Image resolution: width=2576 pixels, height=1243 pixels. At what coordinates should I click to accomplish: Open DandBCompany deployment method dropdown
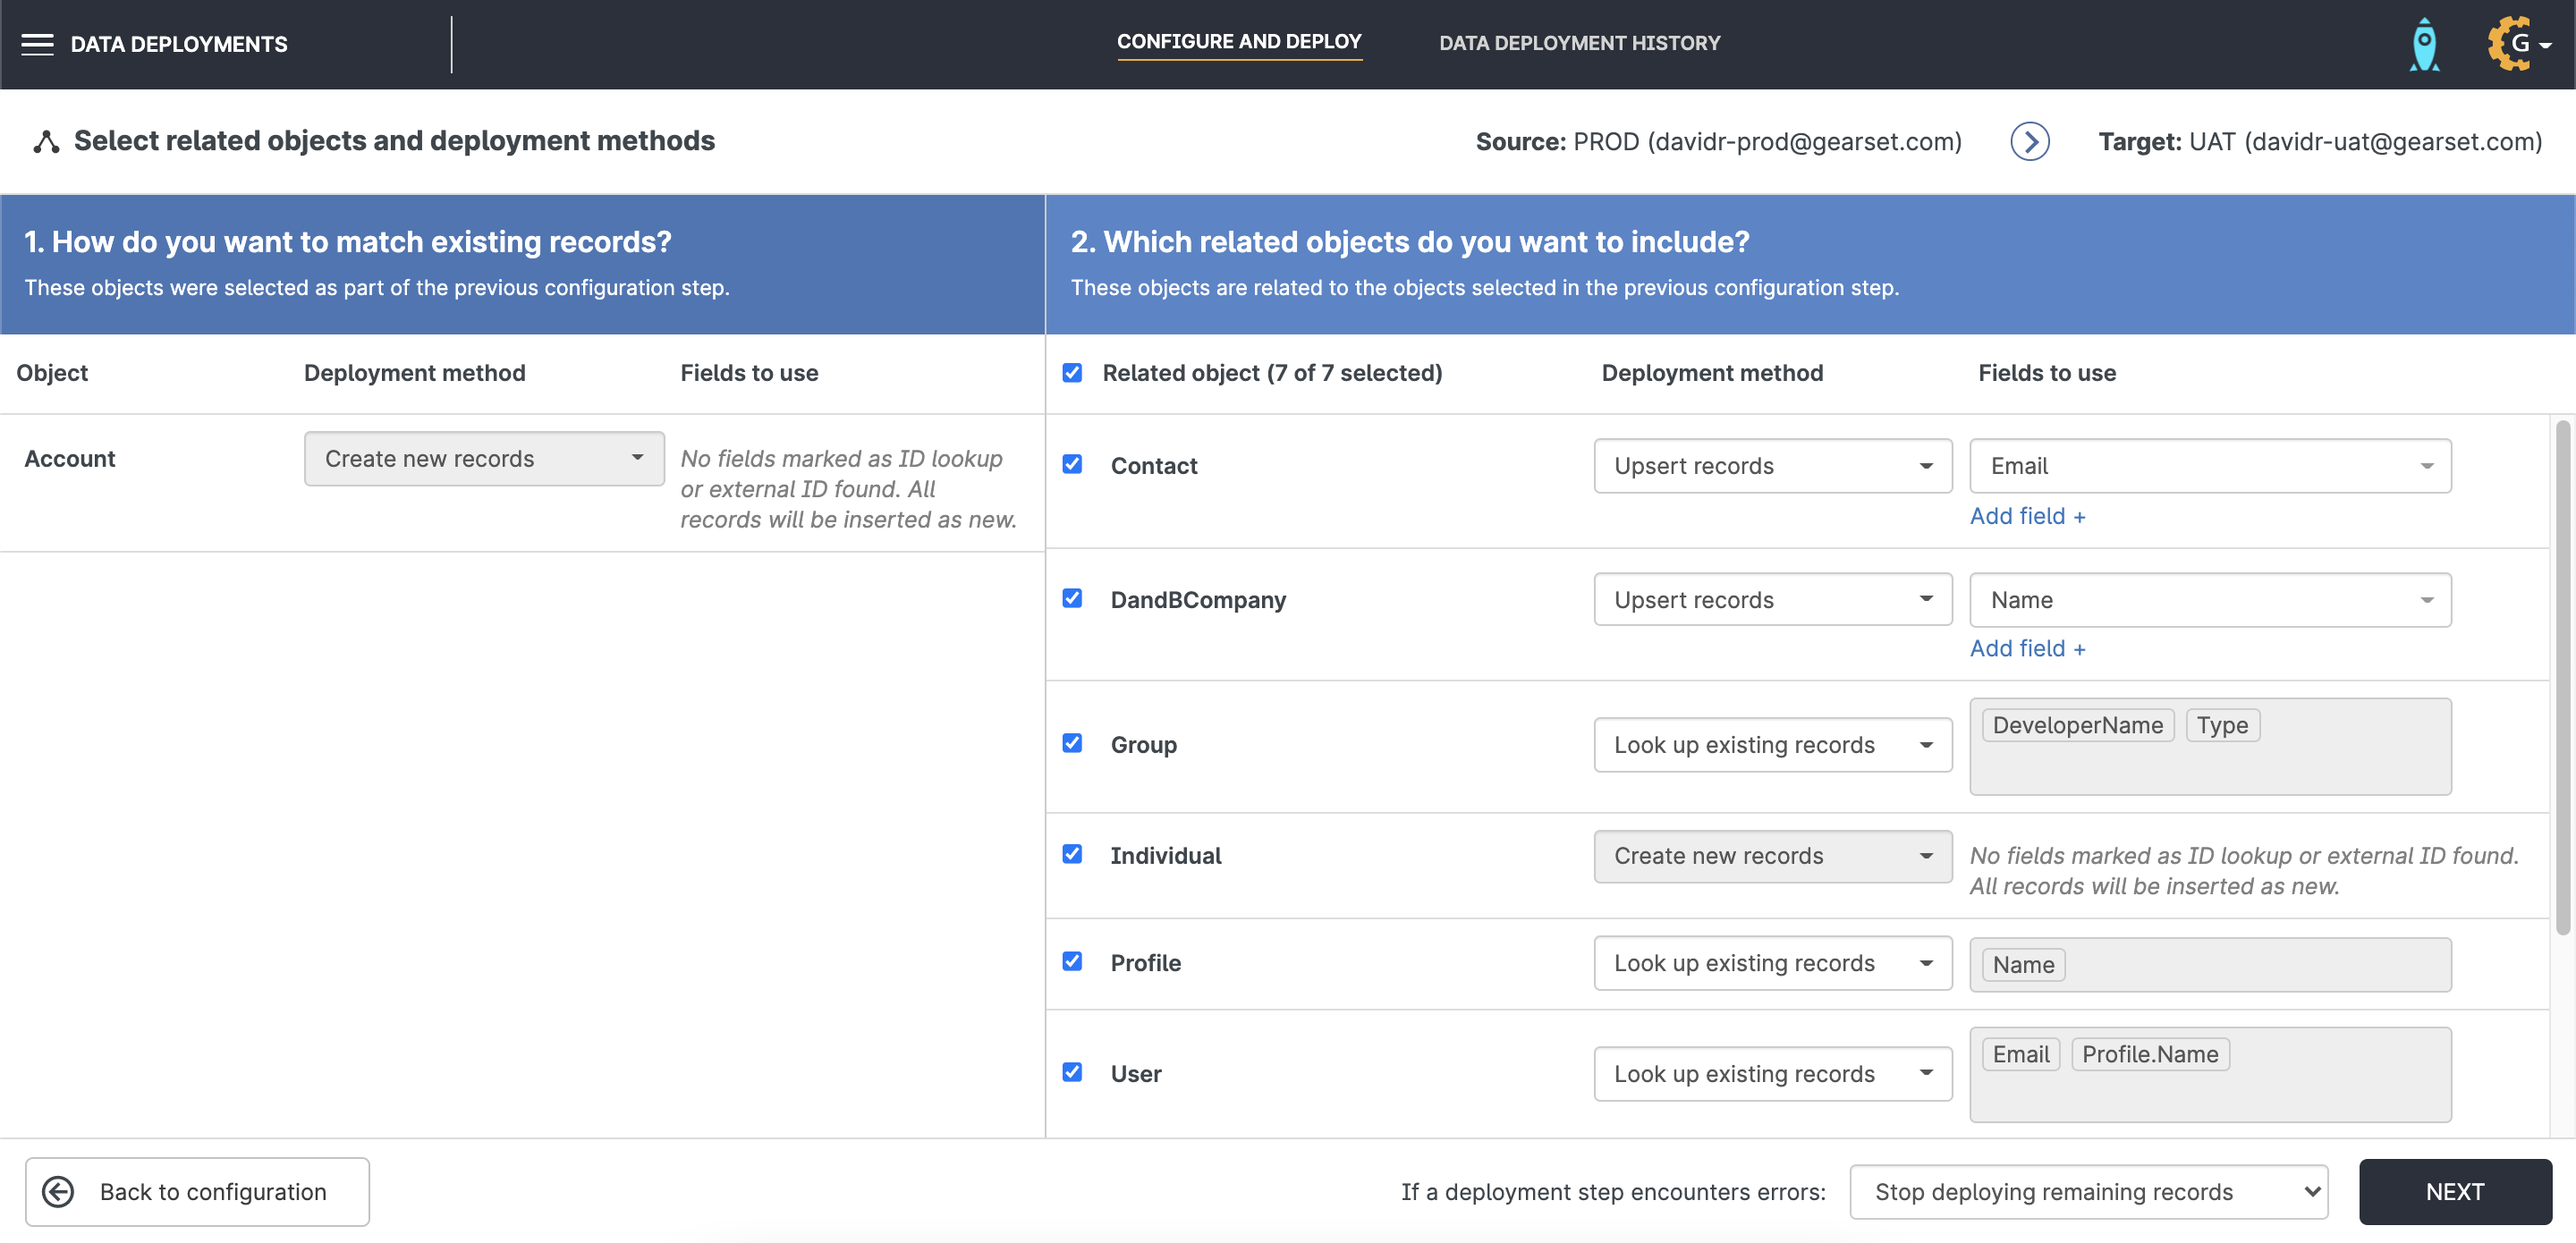coord(1772,600)
